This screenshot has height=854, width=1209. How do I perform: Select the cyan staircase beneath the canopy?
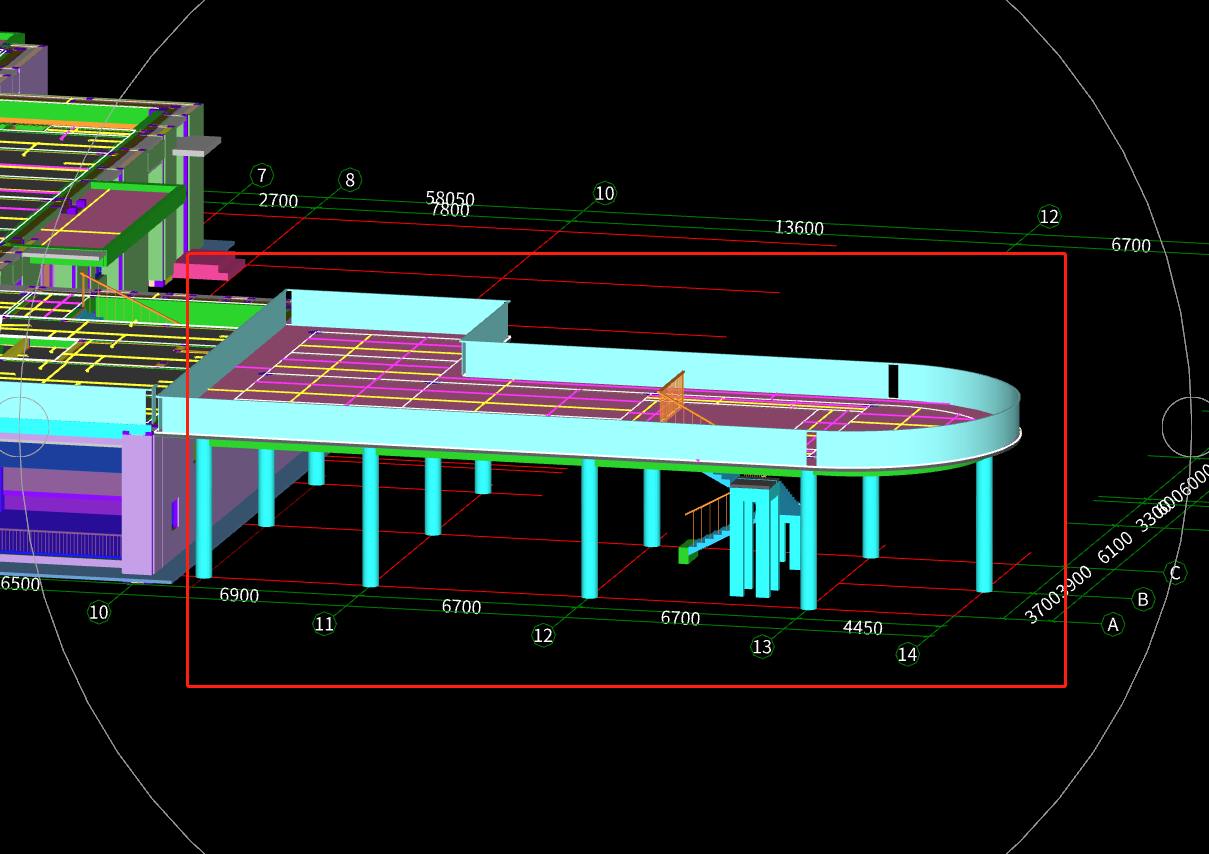[752, 535]
